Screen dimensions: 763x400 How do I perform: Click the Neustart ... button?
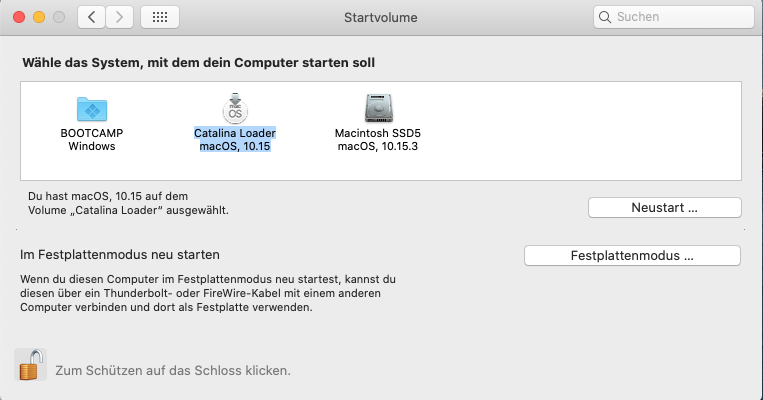665,208
